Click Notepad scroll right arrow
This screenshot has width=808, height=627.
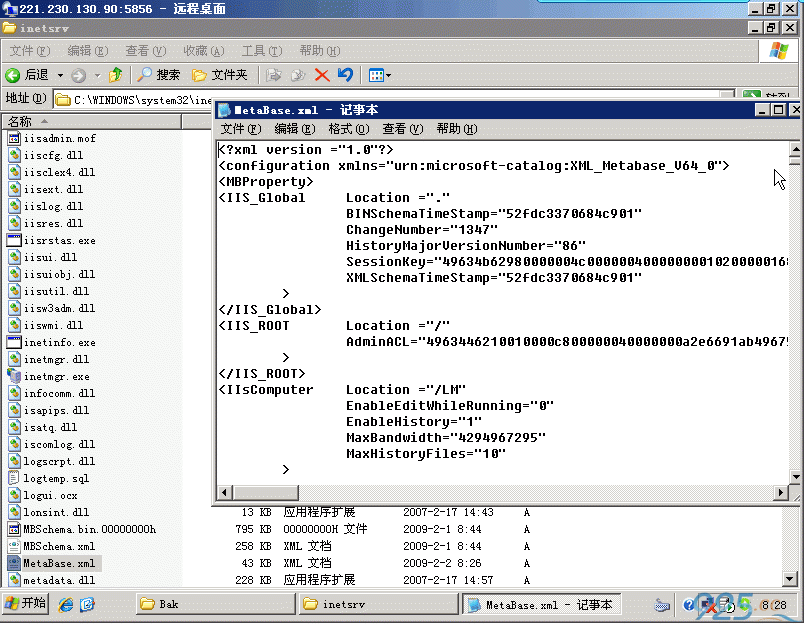(x=781, y=493)
